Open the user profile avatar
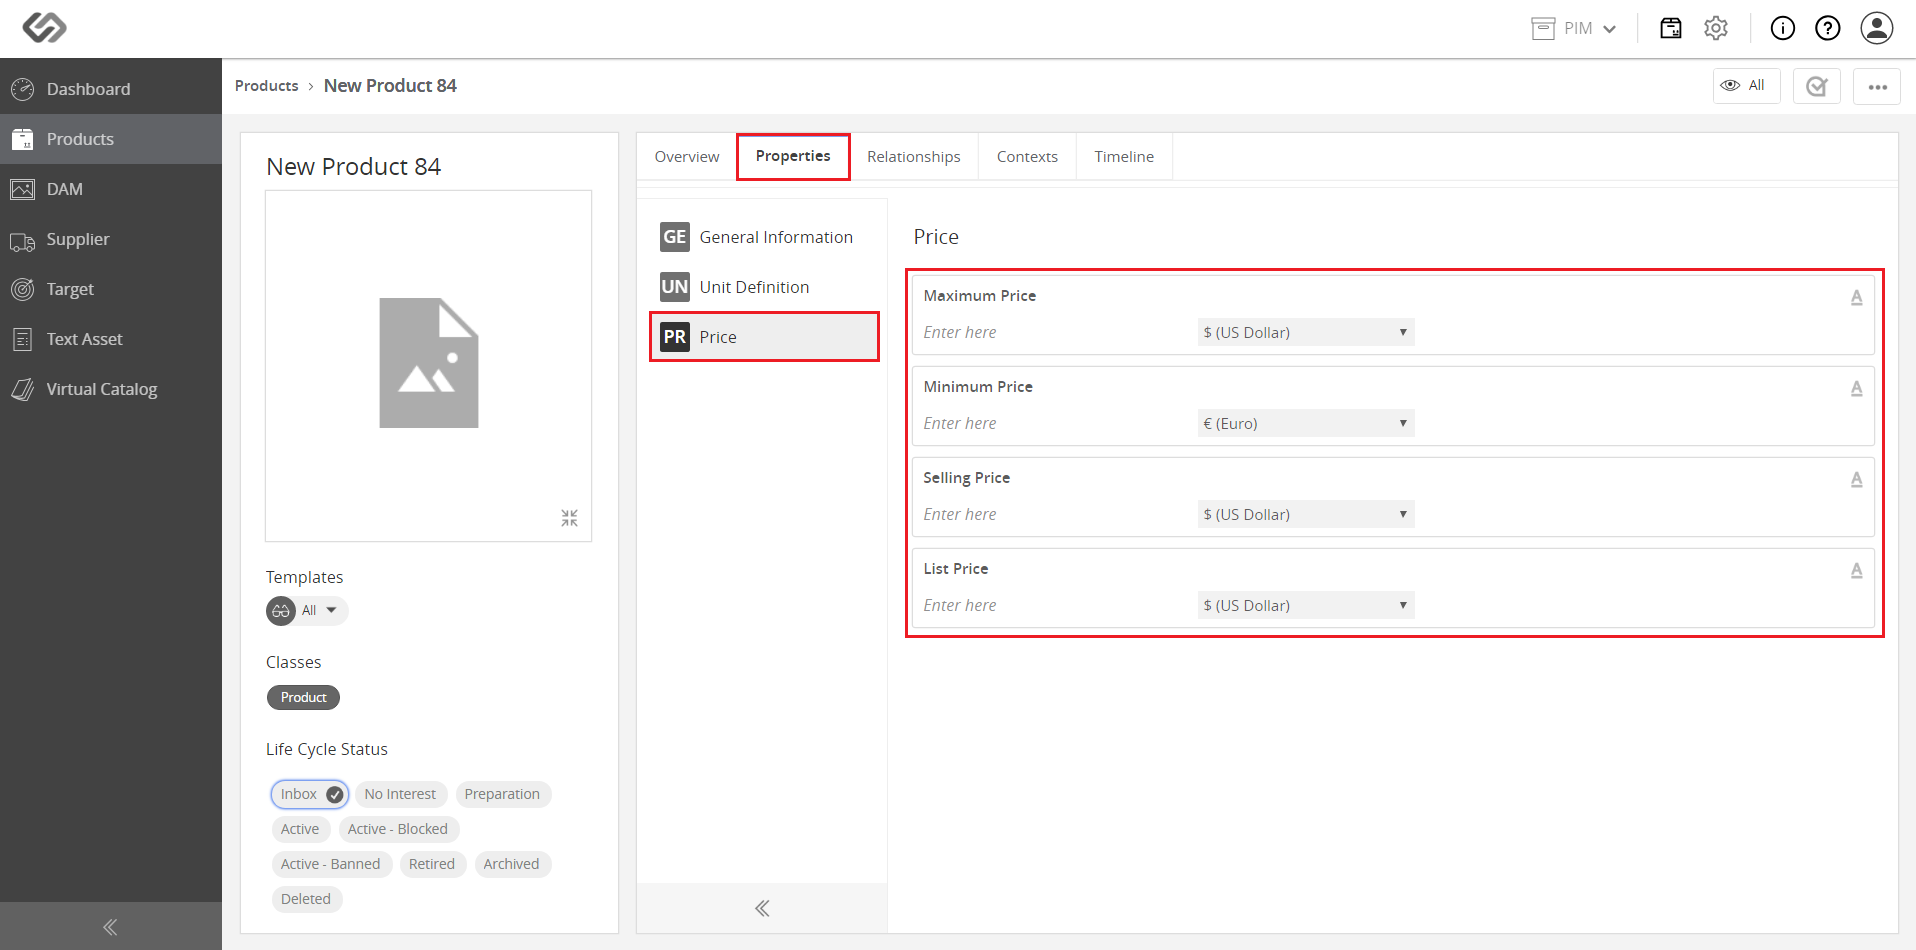Image resolution: width=1916 pixels, height=950 pixels. coord(1877,28)
